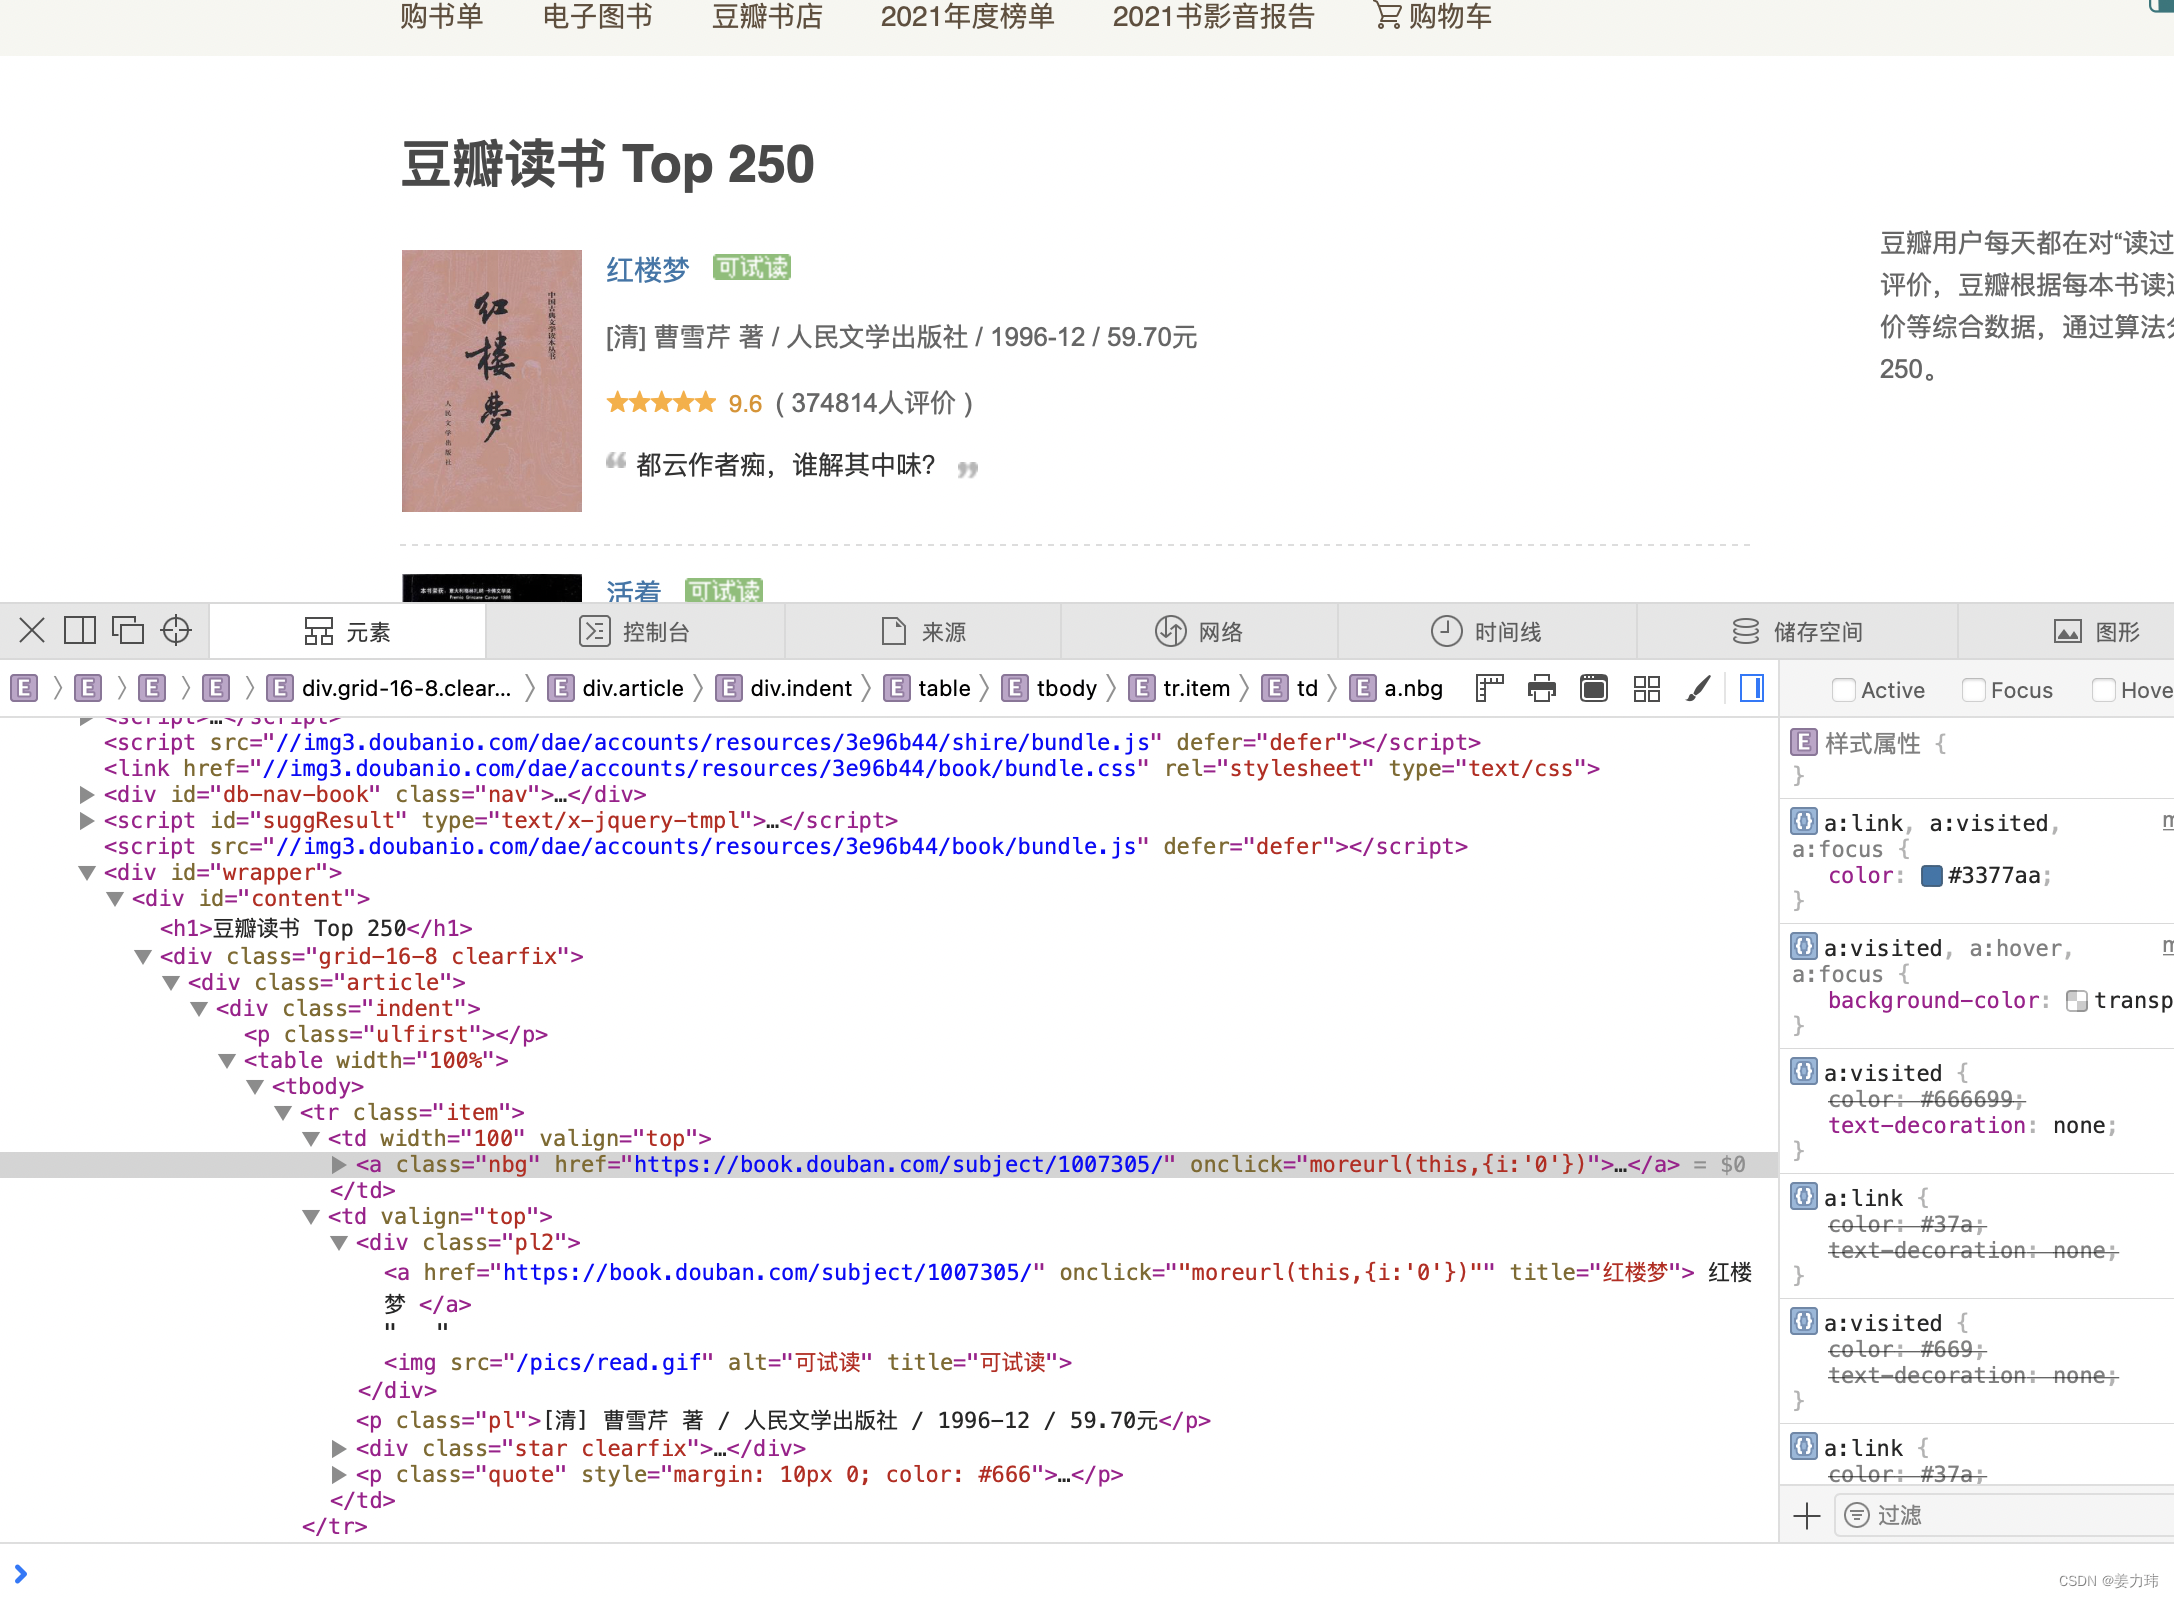Click the layout grid overlay icon

[x=1646, y=688]
